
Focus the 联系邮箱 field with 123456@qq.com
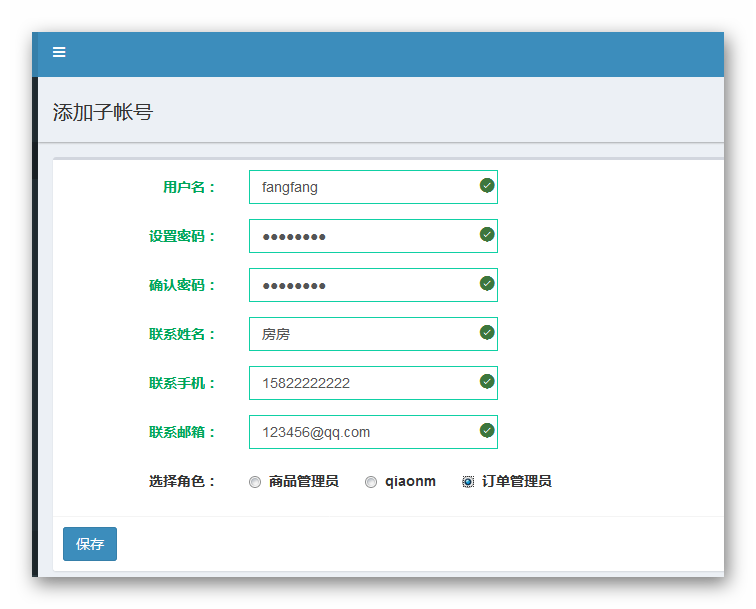coord(373,432)
